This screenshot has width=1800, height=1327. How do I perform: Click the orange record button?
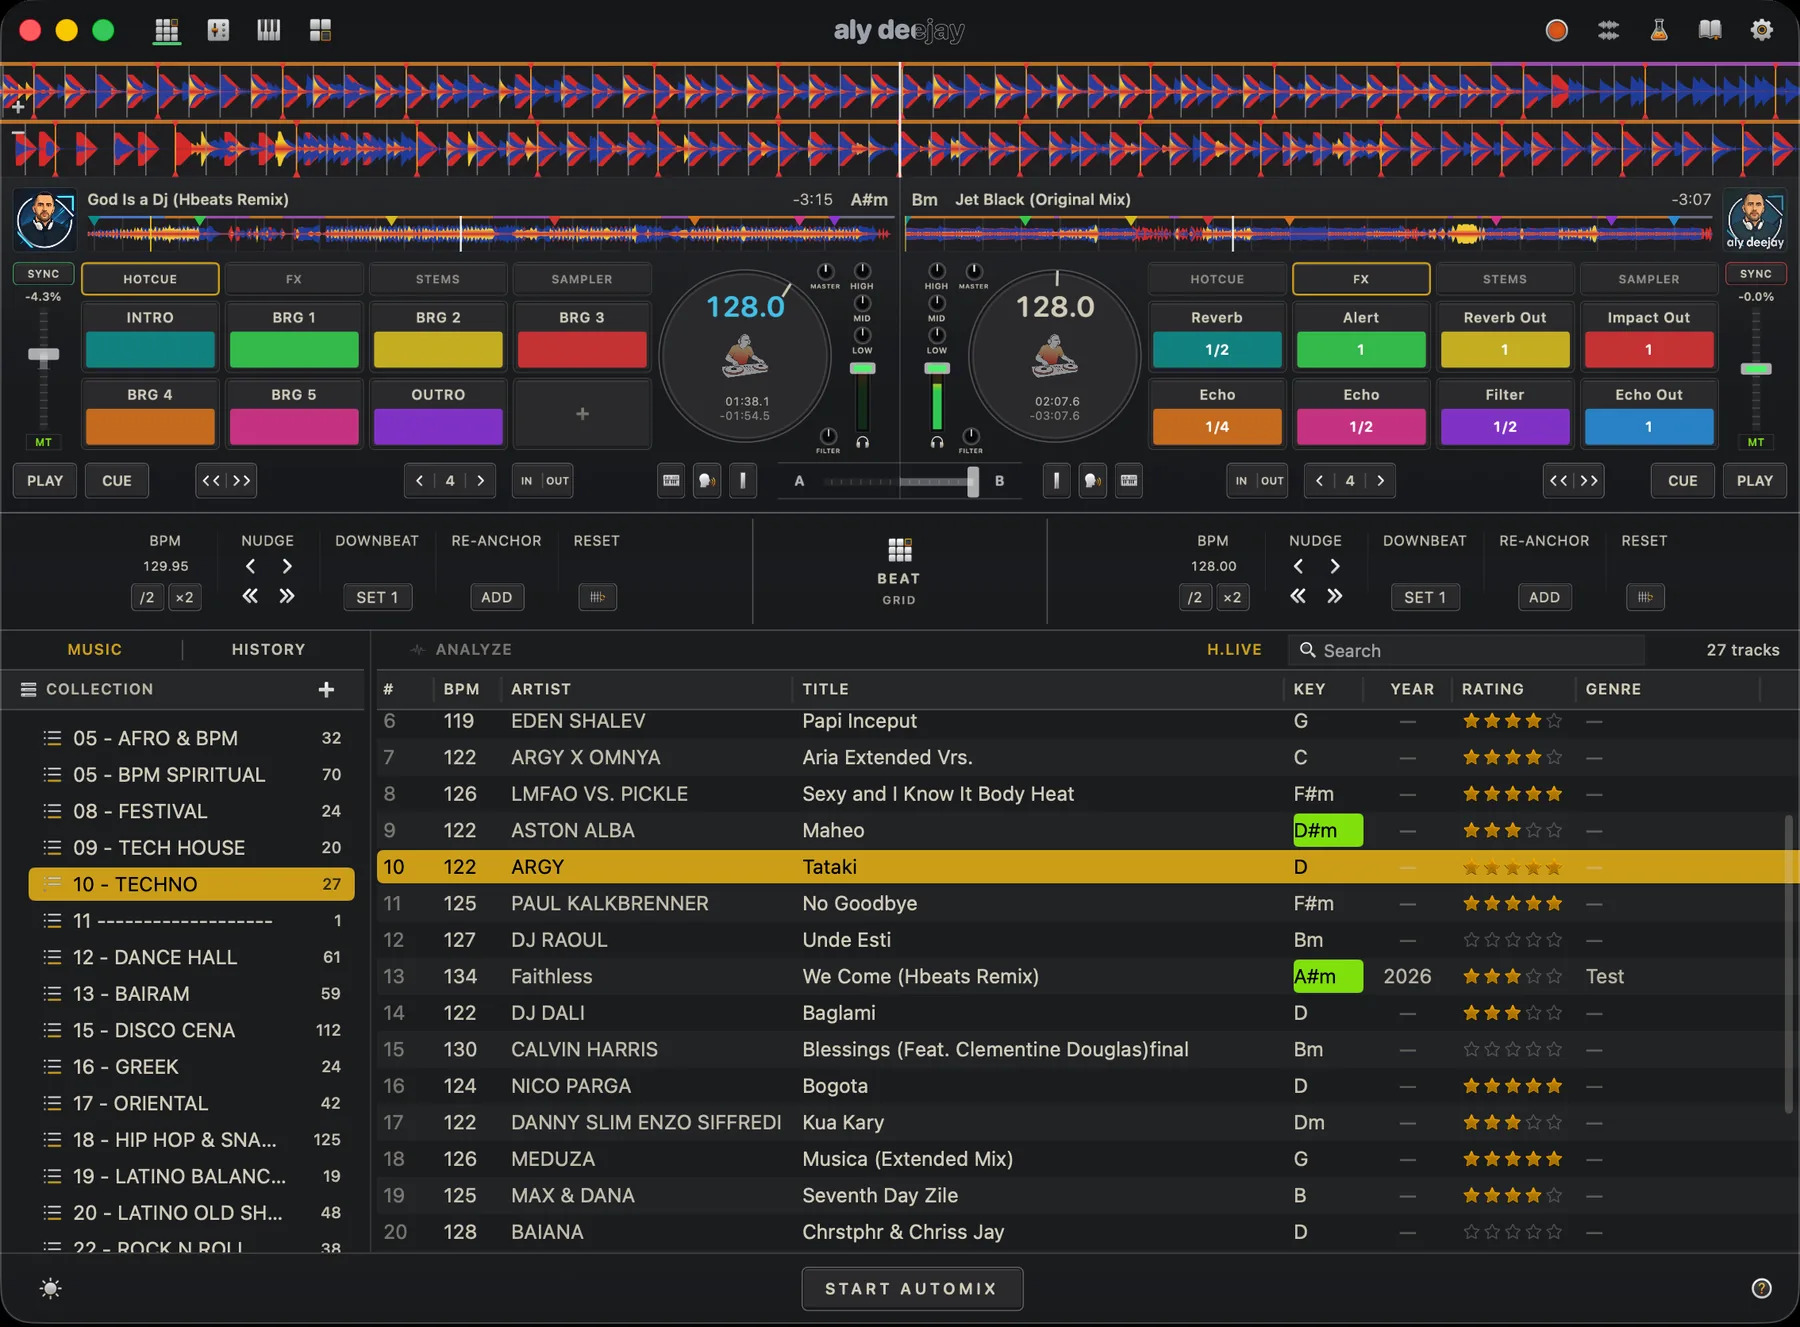(1556, 30)
